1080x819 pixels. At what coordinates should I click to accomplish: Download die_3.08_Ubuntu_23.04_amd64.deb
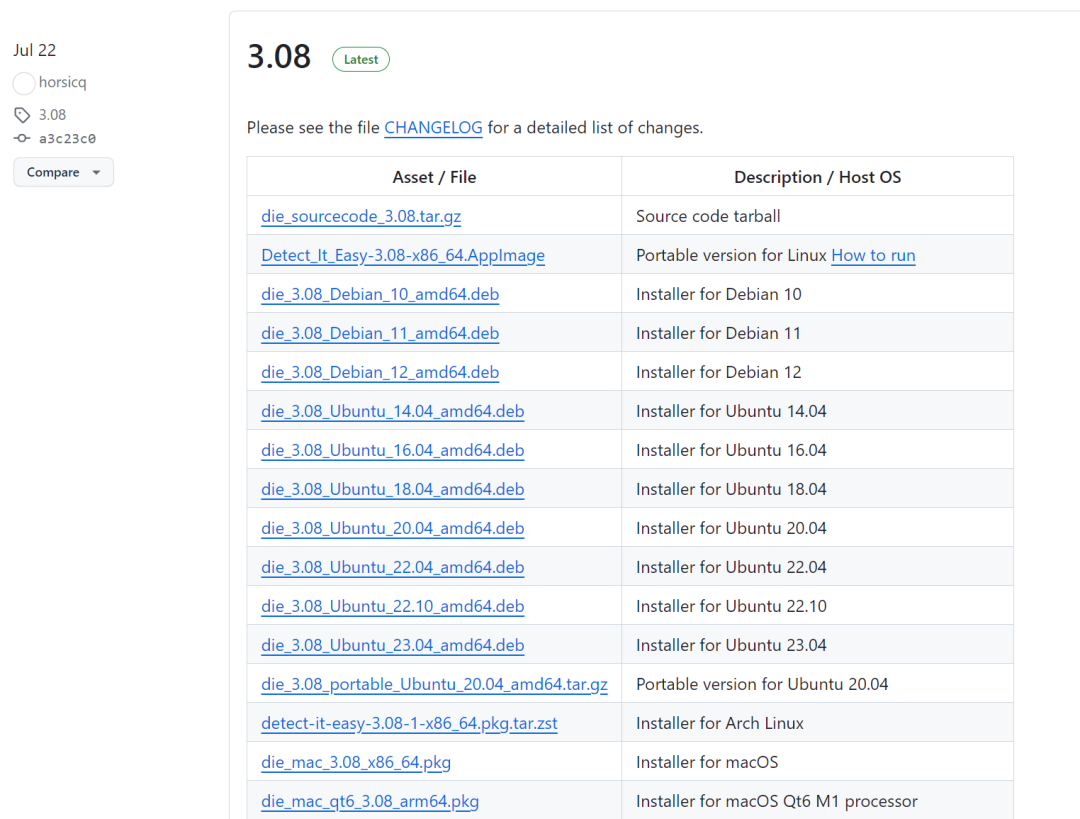pos(393,645)
